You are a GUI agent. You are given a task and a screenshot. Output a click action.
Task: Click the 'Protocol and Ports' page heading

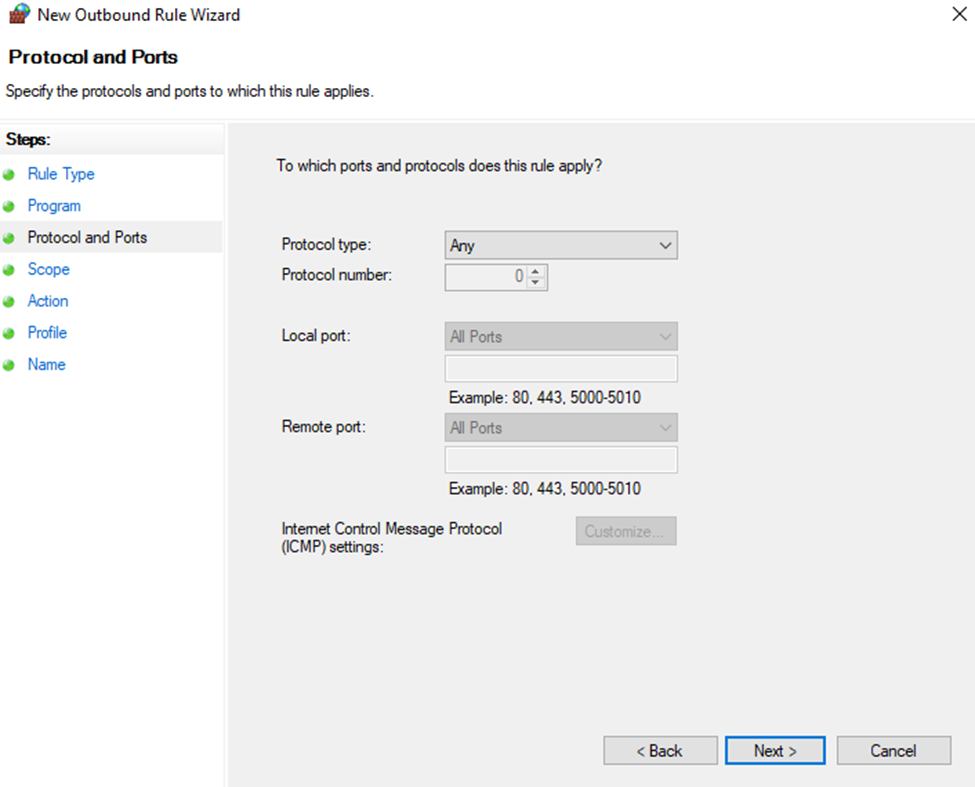[x=93, y=57]
